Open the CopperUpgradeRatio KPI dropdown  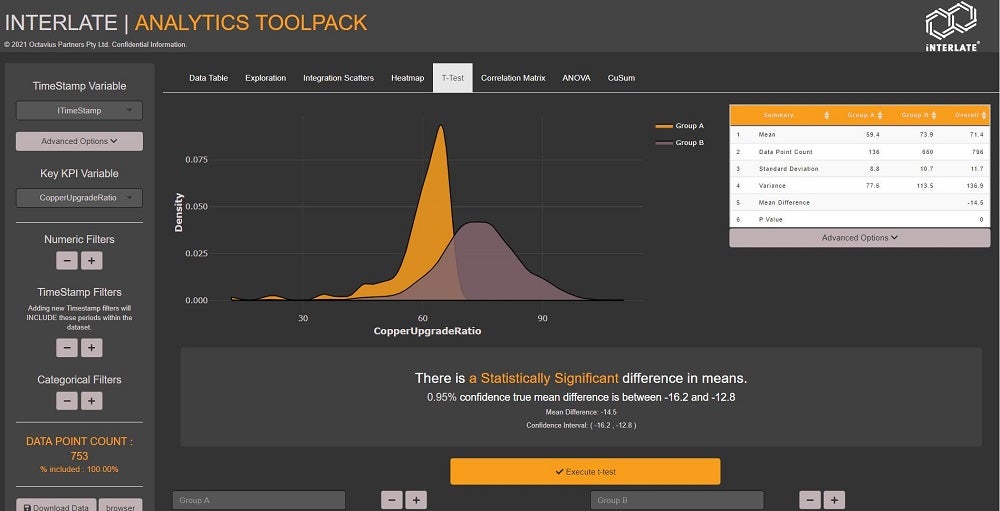pyautogui.click(x=79, y=198)
